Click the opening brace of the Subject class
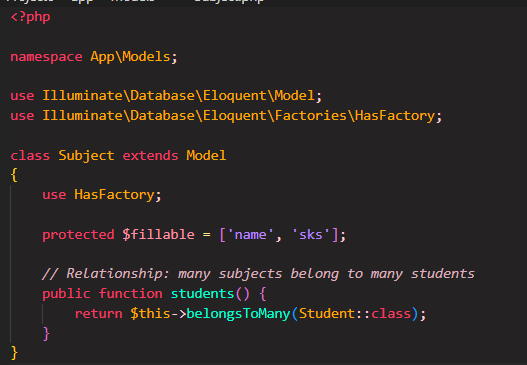The height and width of the screenshot is (365, 527). [x=14, y=175]
